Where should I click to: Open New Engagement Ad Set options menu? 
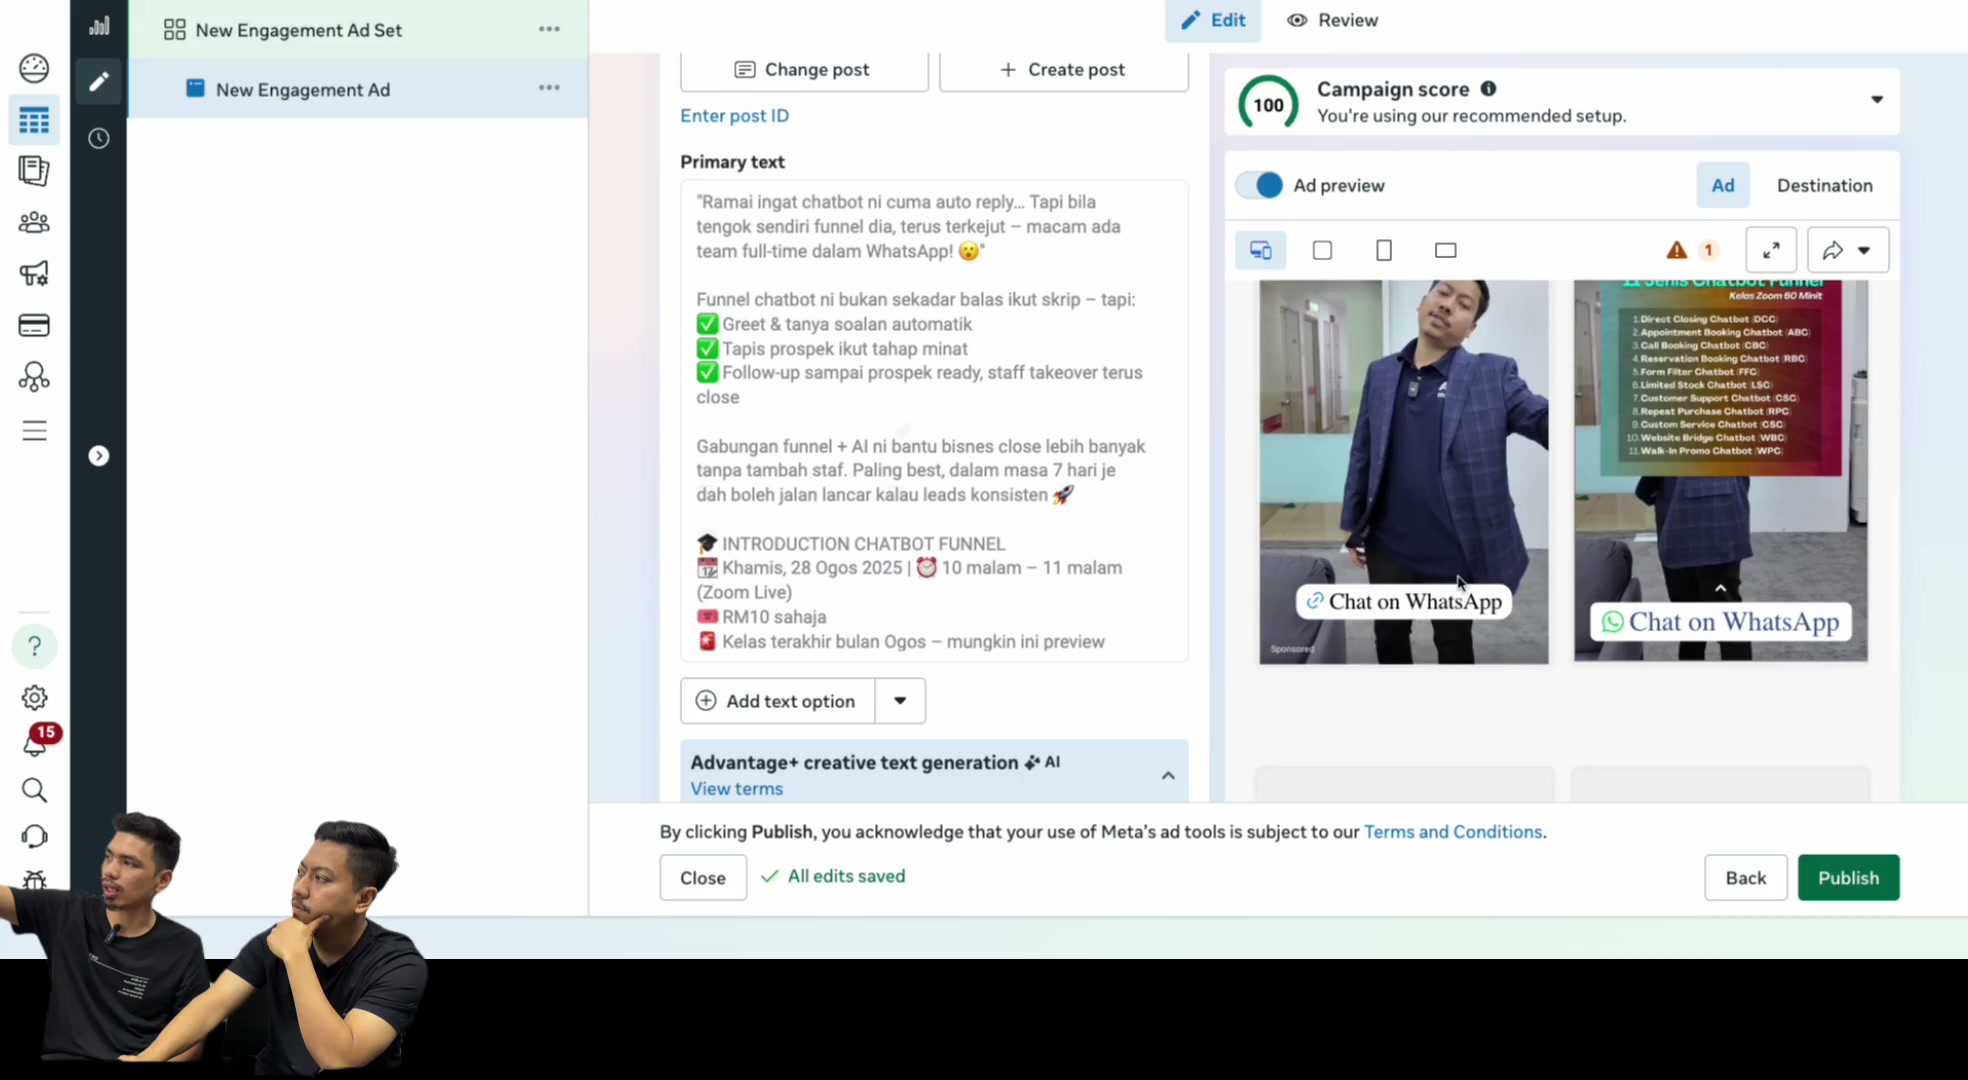549,29
